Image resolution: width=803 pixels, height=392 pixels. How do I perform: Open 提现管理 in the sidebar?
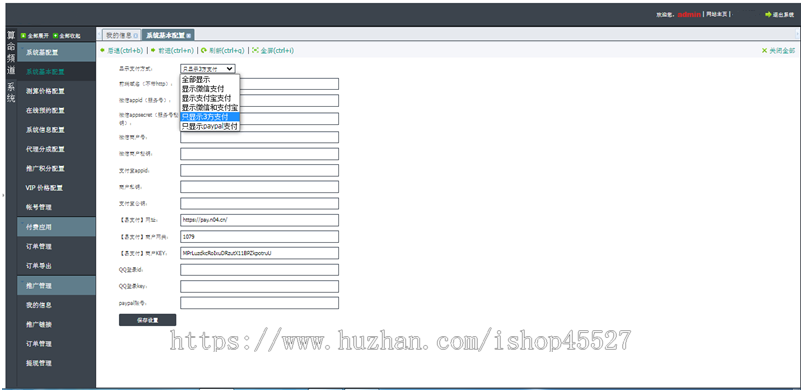click(x=56, y=363)
